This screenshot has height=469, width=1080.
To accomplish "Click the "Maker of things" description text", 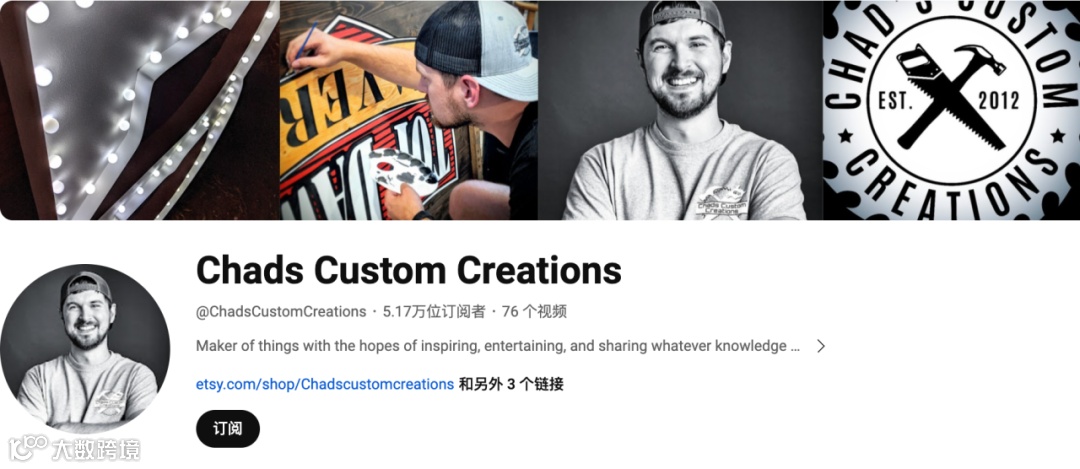I will [x=498, y=346].
